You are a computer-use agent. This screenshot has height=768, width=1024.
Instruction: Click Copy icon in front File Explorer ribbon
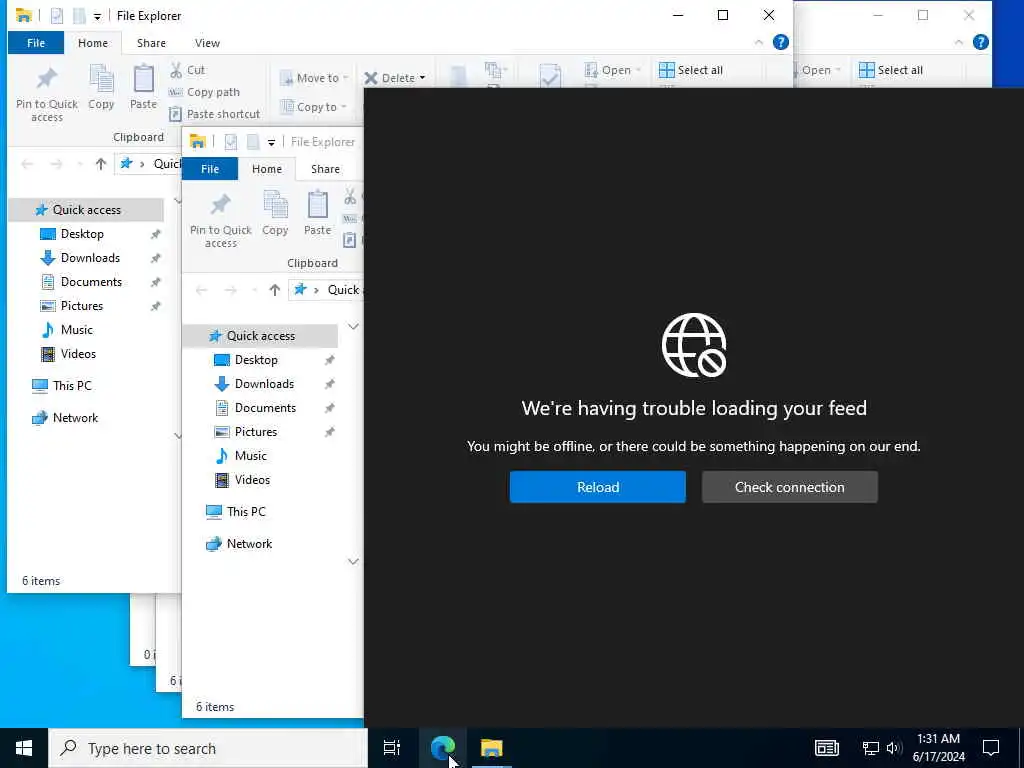pos(275,213)
